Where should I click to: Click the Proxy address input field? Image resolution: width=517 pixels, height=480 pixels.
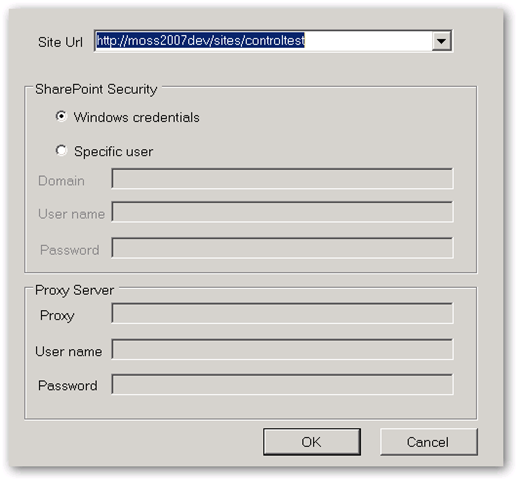tap(282, 313)
